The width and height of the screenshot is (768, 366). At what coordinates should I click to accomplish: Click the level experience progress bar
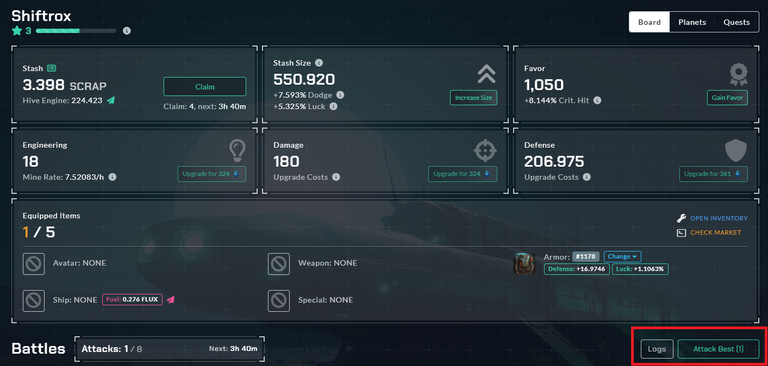tap(76, 31)
